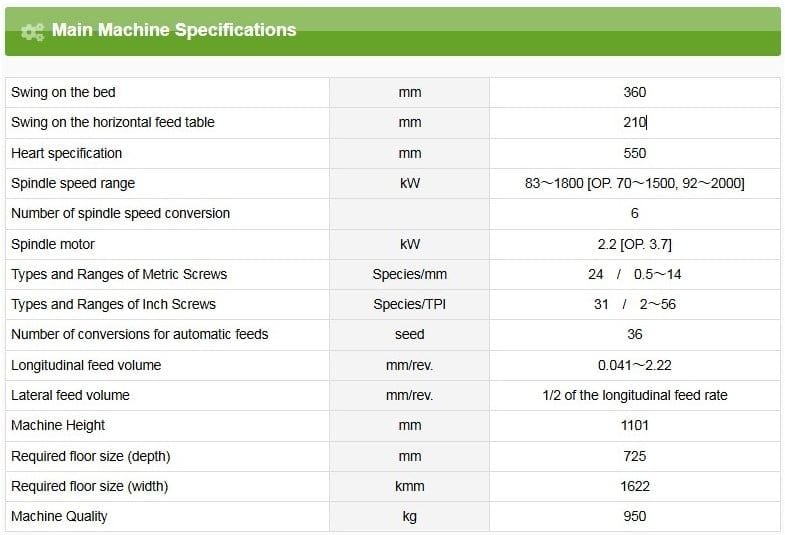
Task: Click the Longitudinal feed volume label
Action: click(x=86, y=365)
